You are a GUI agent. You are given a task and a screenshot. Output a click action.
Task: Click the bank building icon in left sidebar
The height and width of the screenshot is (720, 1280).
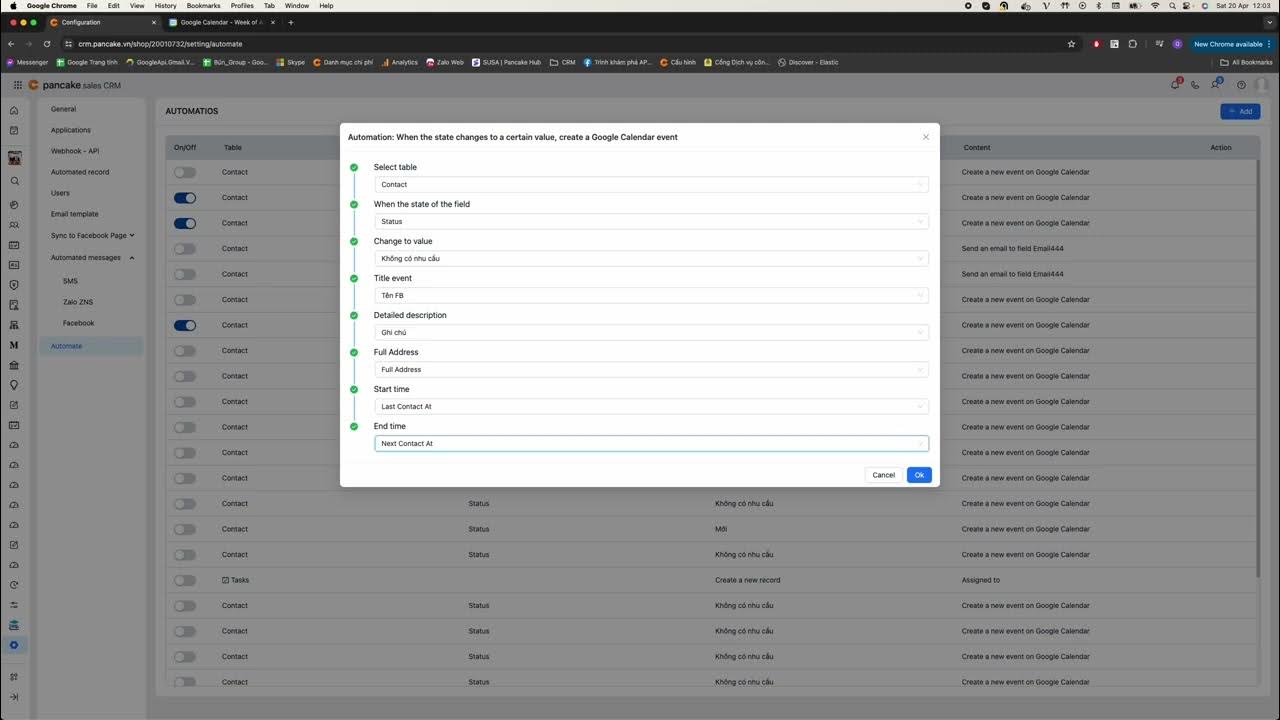click(14, 365)
